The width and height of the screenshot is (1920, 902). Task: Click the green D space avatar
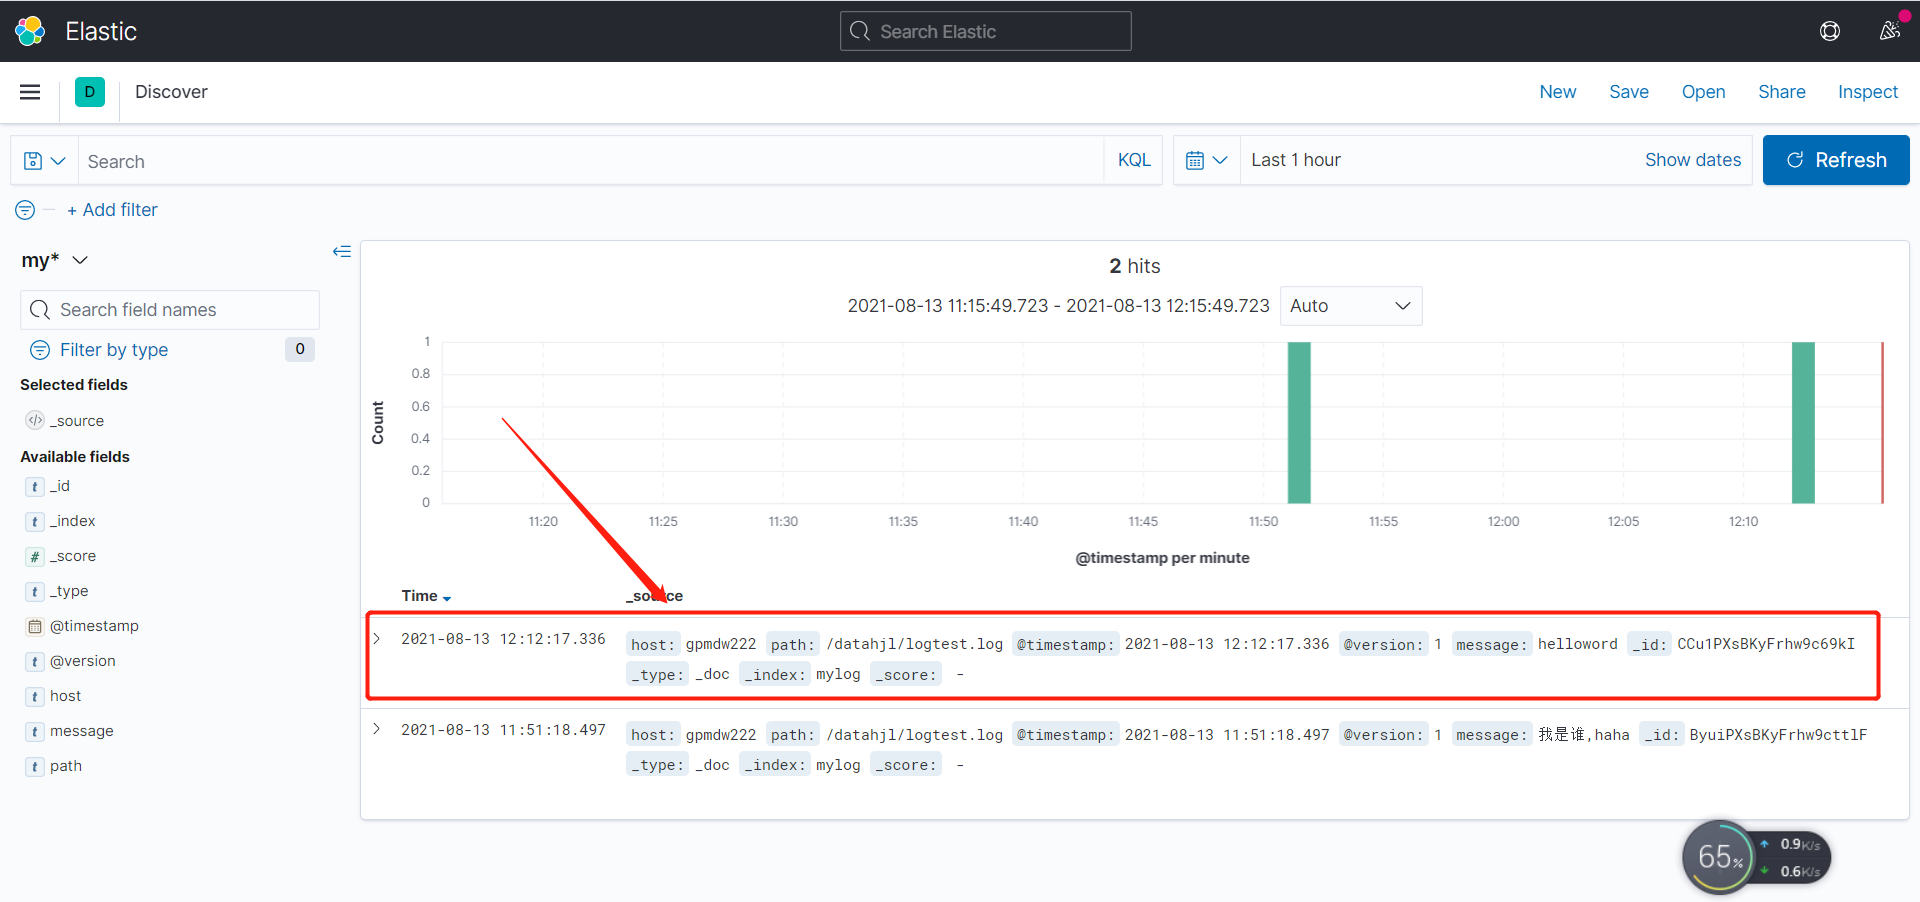pyautogui.click(x=90, y=92)
